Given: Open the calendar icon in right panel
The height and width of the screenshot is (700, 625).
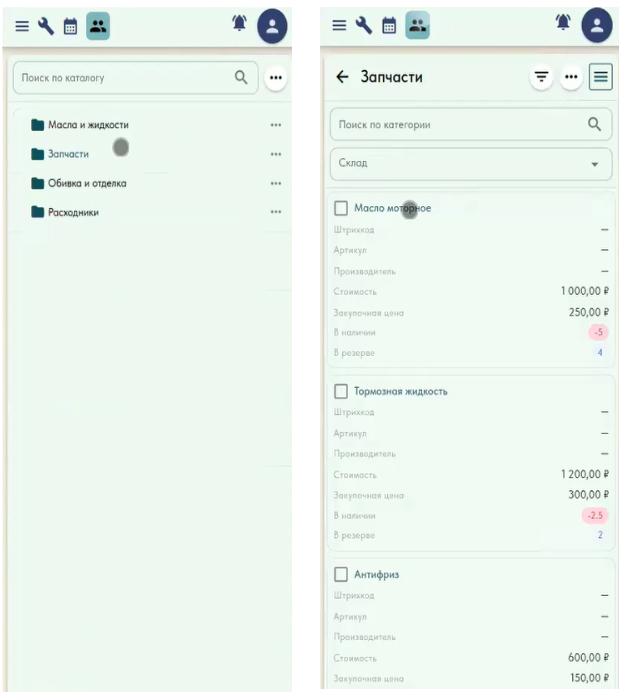Looking at the screenshot, I should coord(389,26).
